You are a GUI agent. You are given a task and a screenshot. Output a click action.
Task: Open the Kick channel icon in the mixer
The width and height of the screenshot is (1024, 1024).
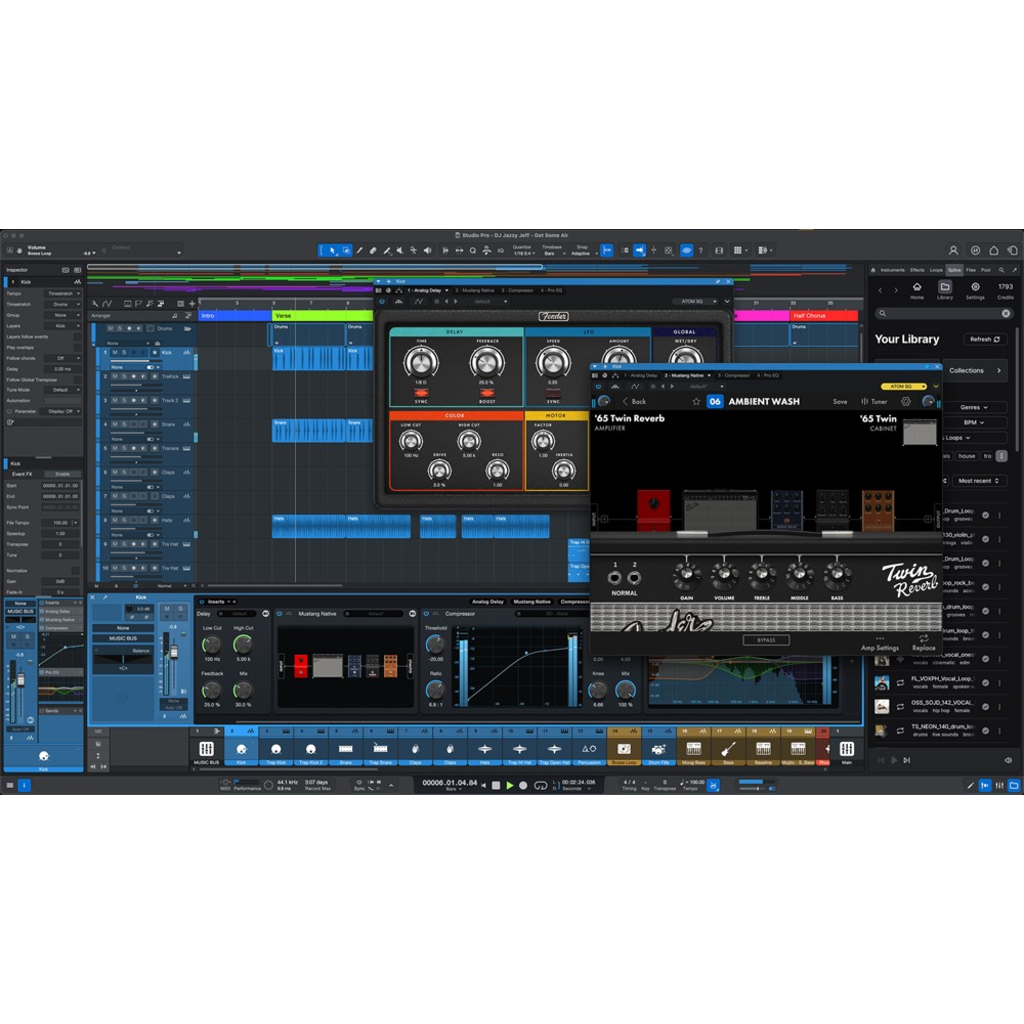(x=242, y=749)
